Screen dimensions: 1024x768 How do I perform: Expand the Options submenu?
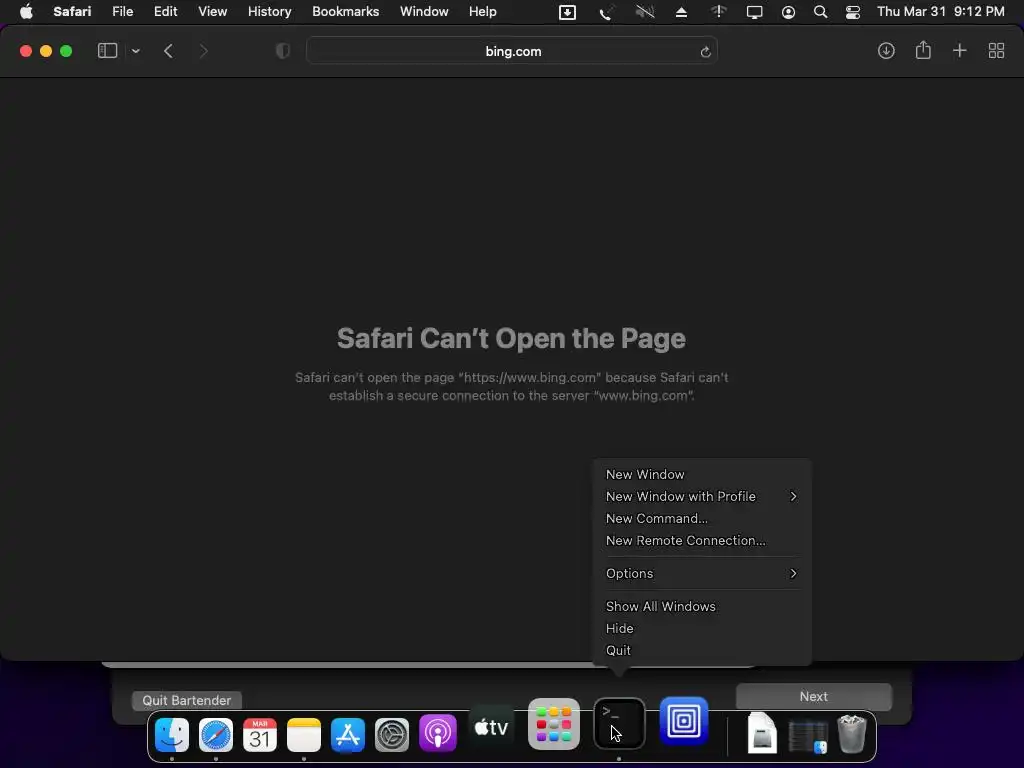pos(702,573)
